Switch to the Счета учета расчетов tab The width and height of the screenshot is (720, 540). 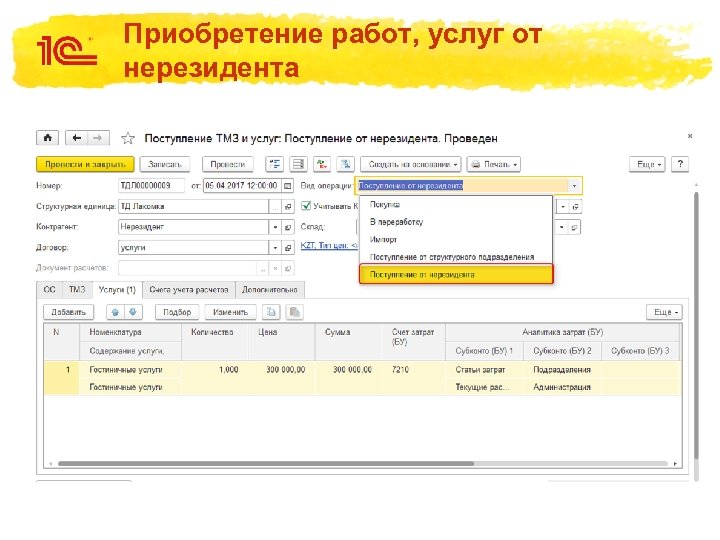coord(189,290)
